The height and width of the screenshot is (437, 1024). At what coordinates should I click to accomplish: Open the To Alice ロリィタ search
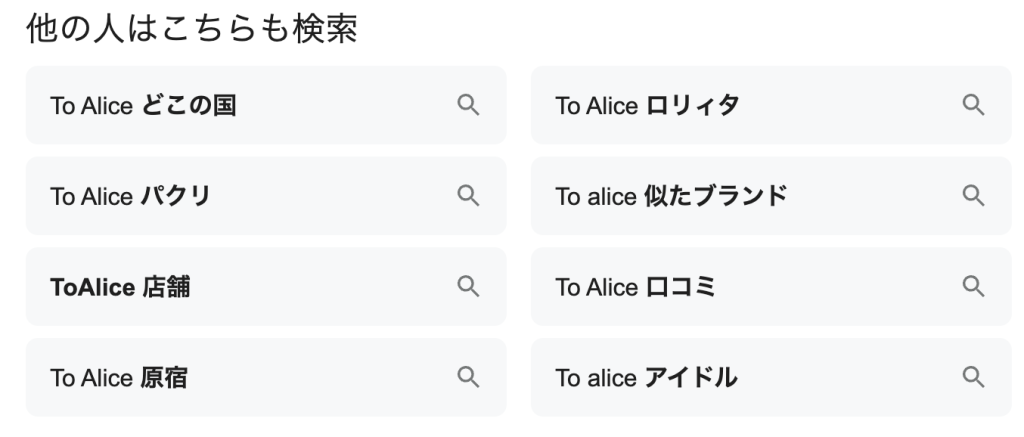(648, 105)
